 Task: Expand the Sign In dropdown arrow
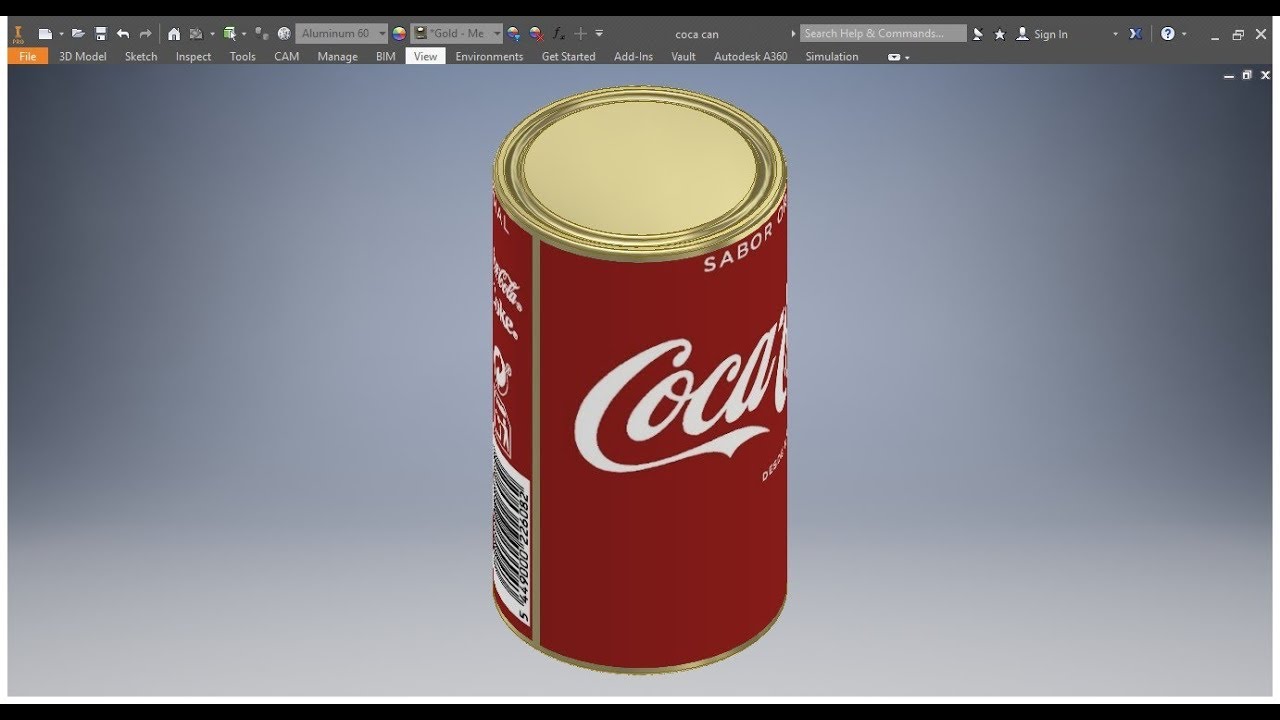[1116, 34]
